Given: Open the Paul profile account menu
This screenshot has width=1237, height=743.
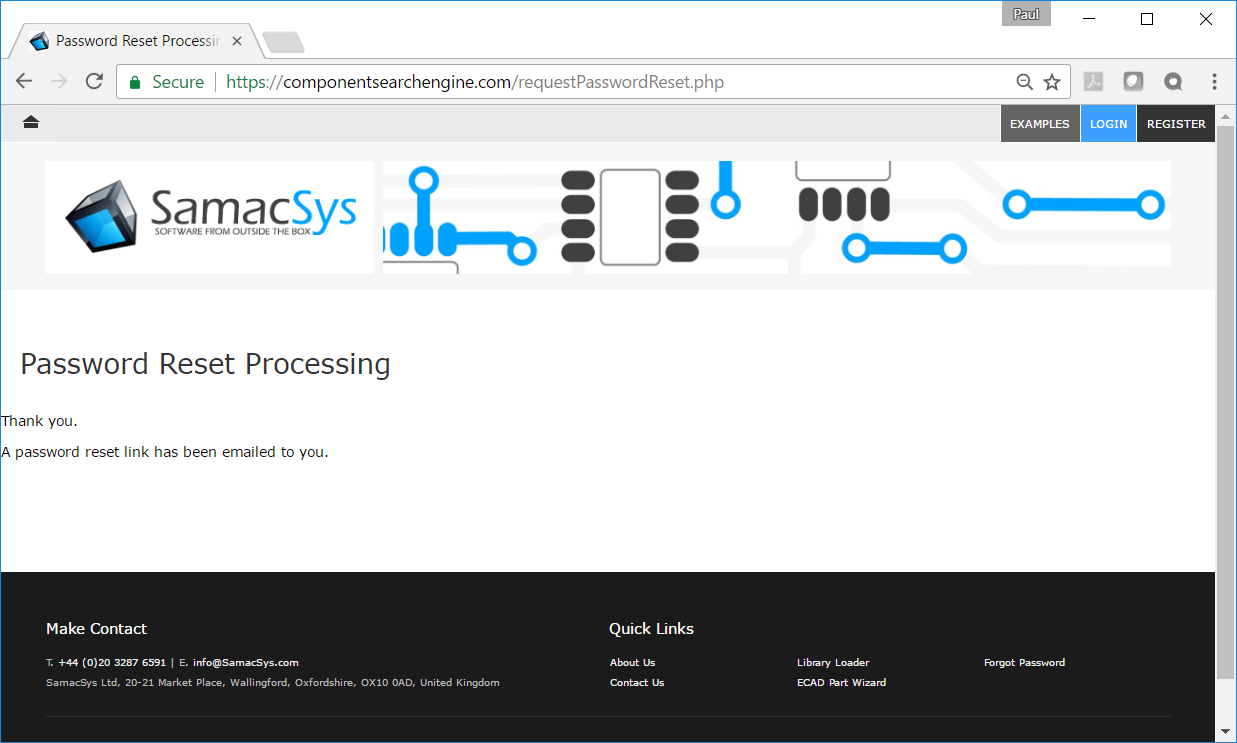Looking at the screenshot, I should click(x=1026, y=13).
